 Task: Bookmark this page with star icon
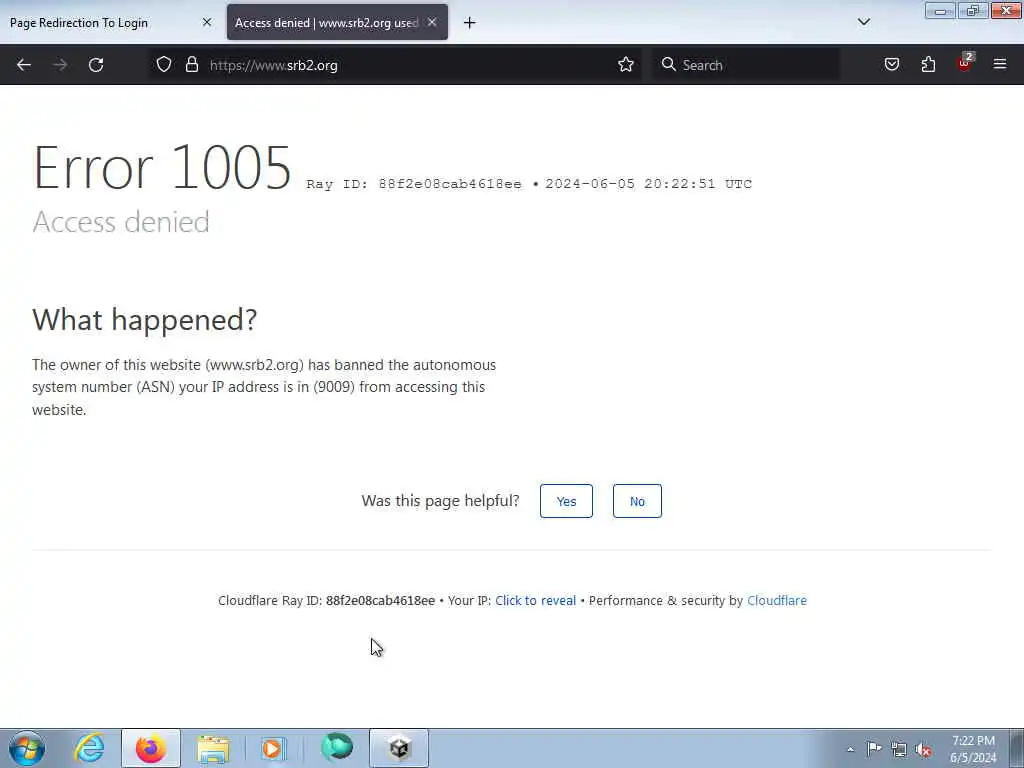pos(626,65)
